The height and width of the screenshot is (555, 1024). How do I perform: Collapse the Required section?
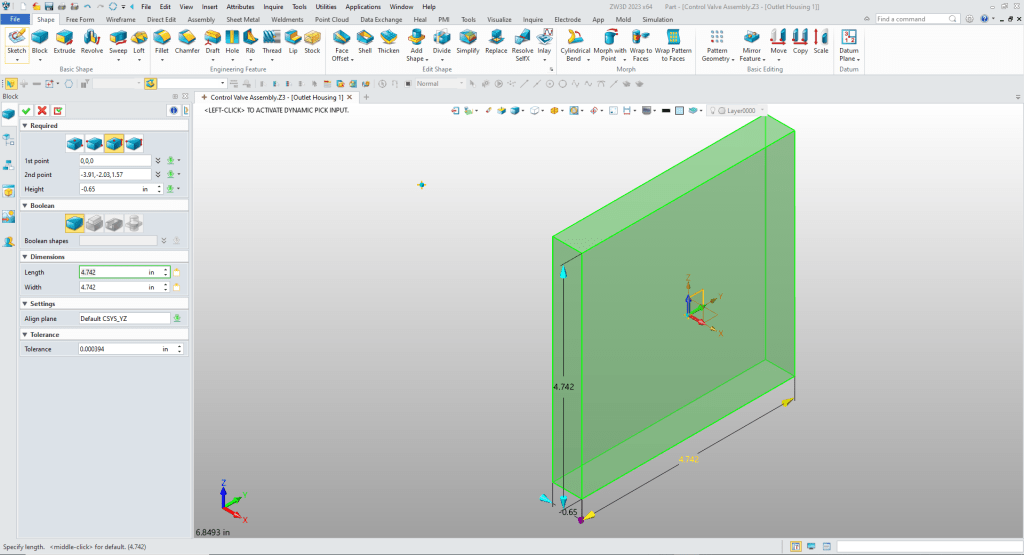point(24,126)
